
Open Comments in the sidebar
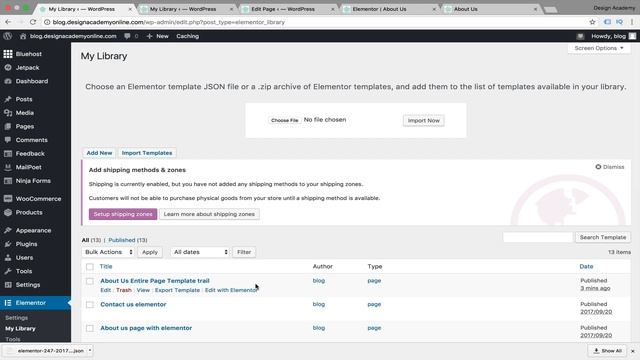tap(31, 140)
